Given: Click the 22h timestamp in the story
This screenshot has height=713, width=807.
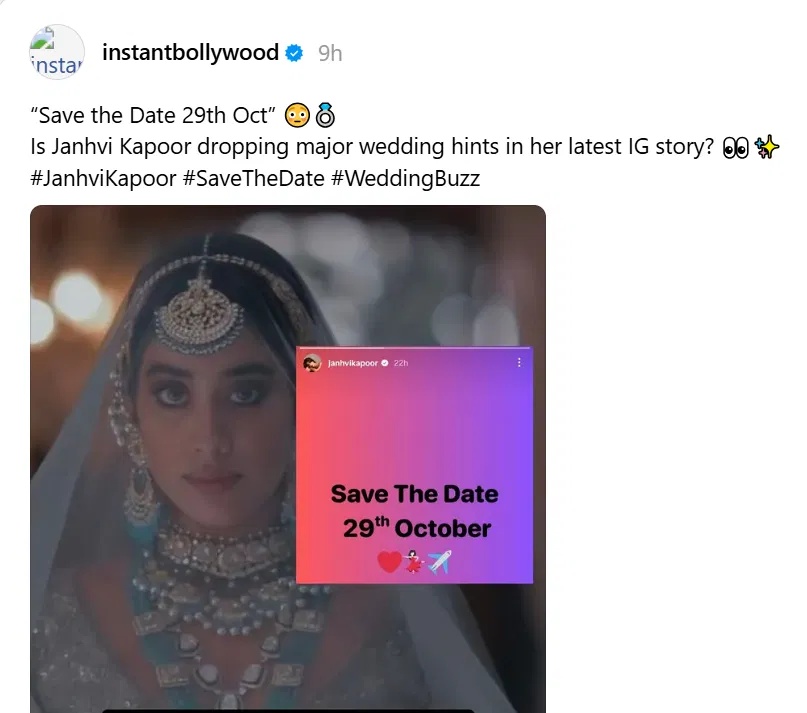Looking at the screenshot, I should click(x=402, y=362).
